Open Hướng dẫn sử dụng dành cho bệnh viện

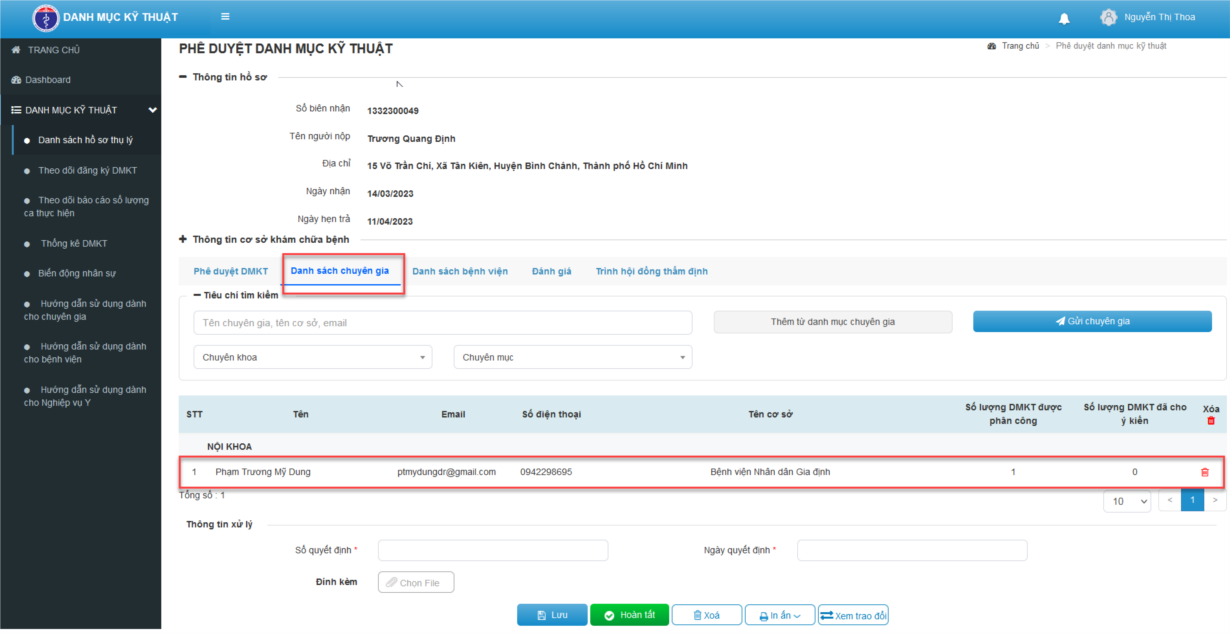(x=86, y=352)
